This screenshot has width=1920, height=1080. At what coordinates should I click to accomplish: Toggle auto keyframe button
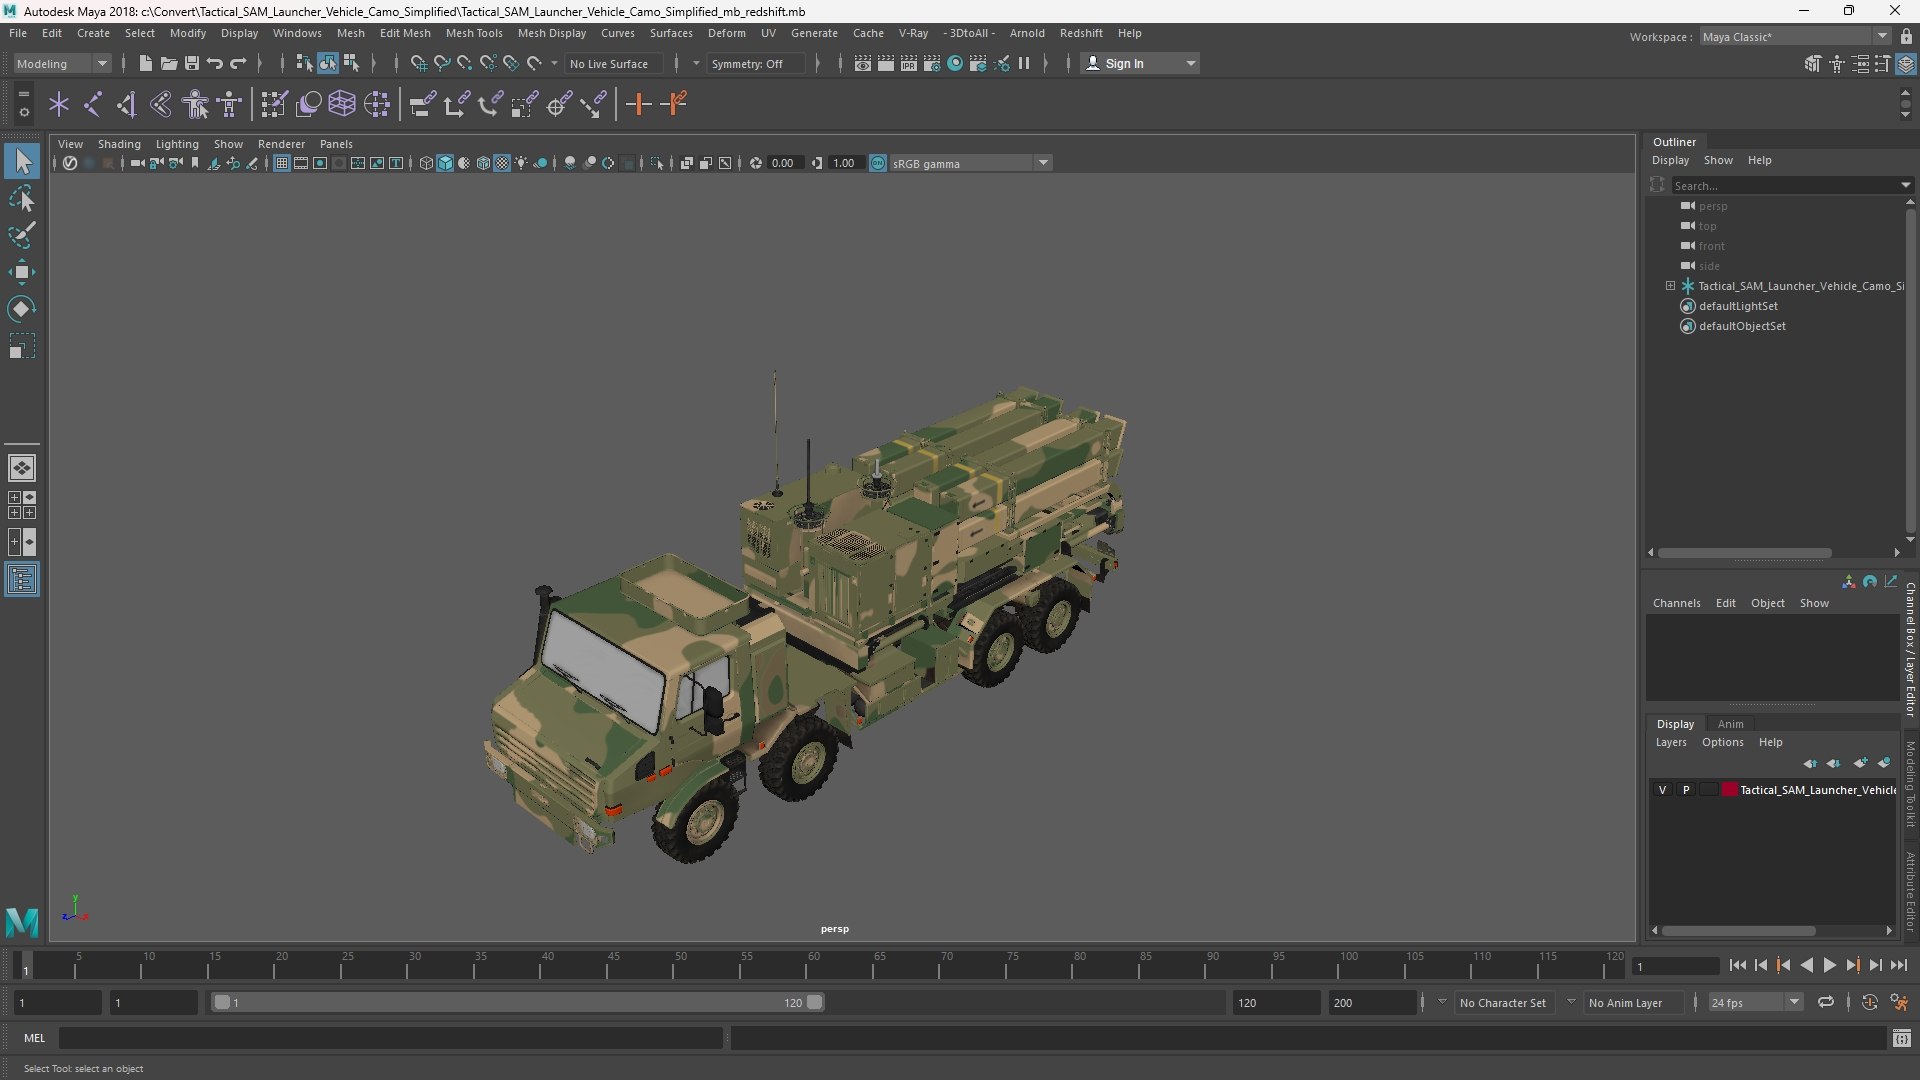point(1869,1002)
